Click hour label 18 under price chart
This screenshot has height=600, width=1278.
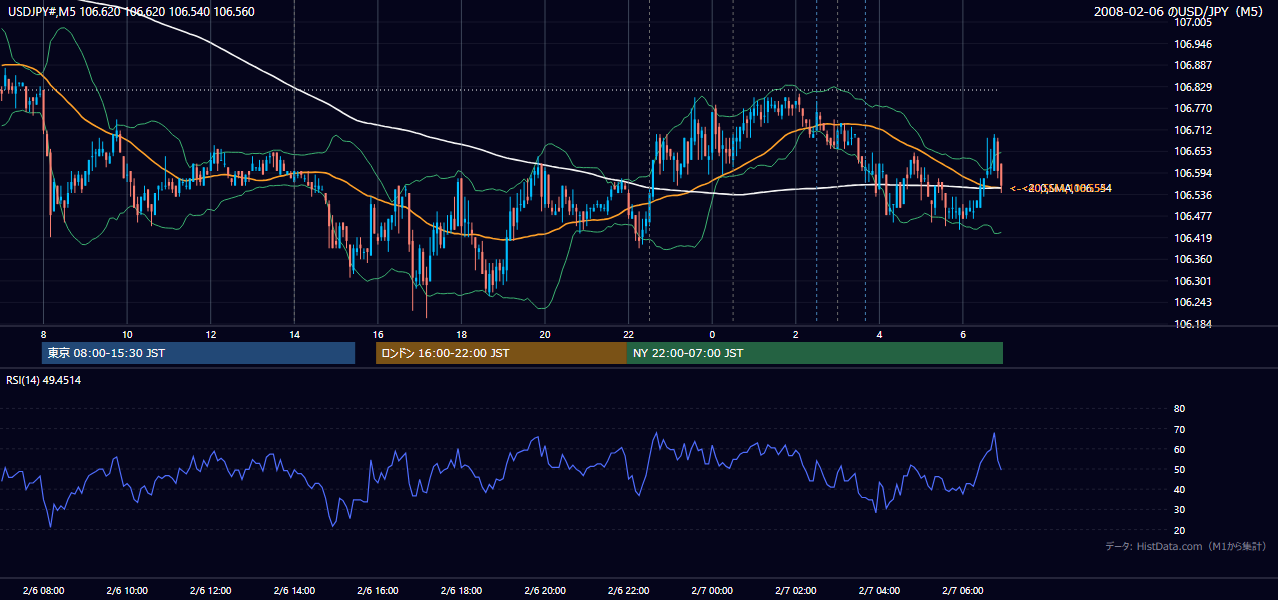pyautogui.click(x=461, y=334)
